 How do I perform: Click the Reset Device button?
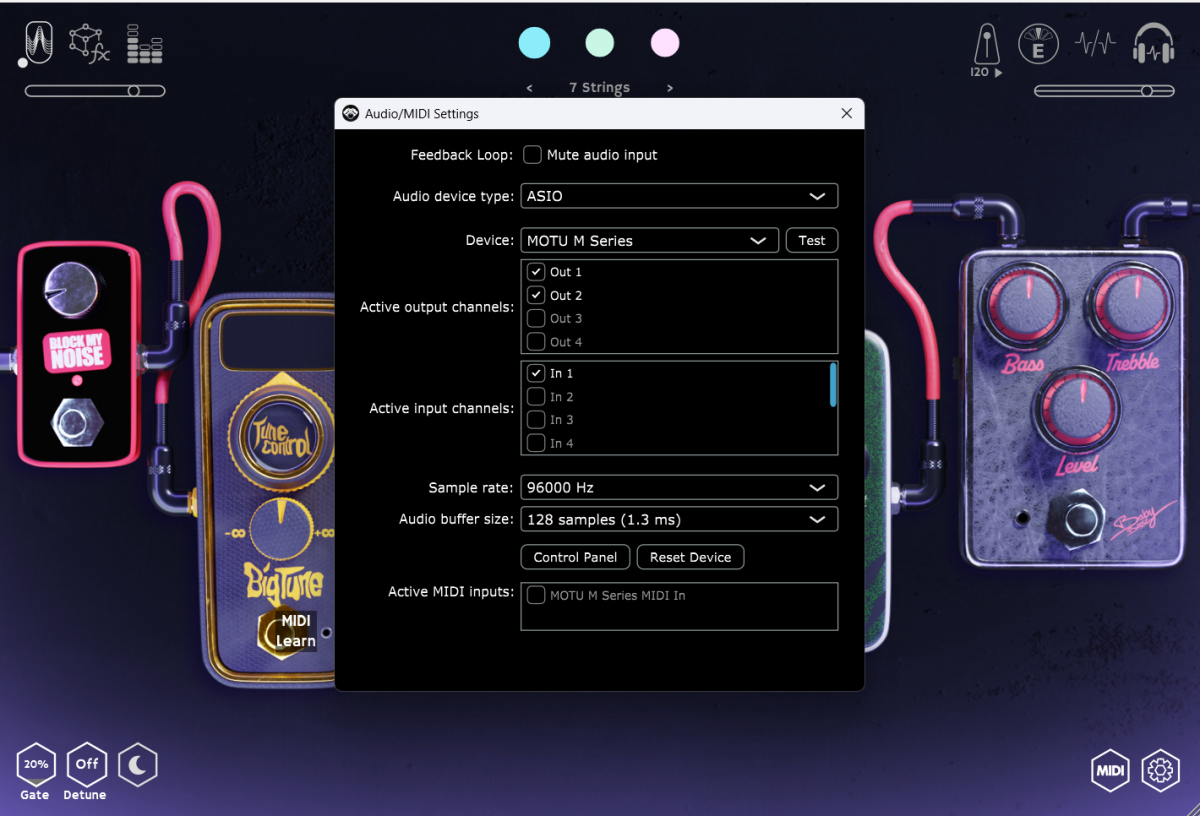point(690,558)
